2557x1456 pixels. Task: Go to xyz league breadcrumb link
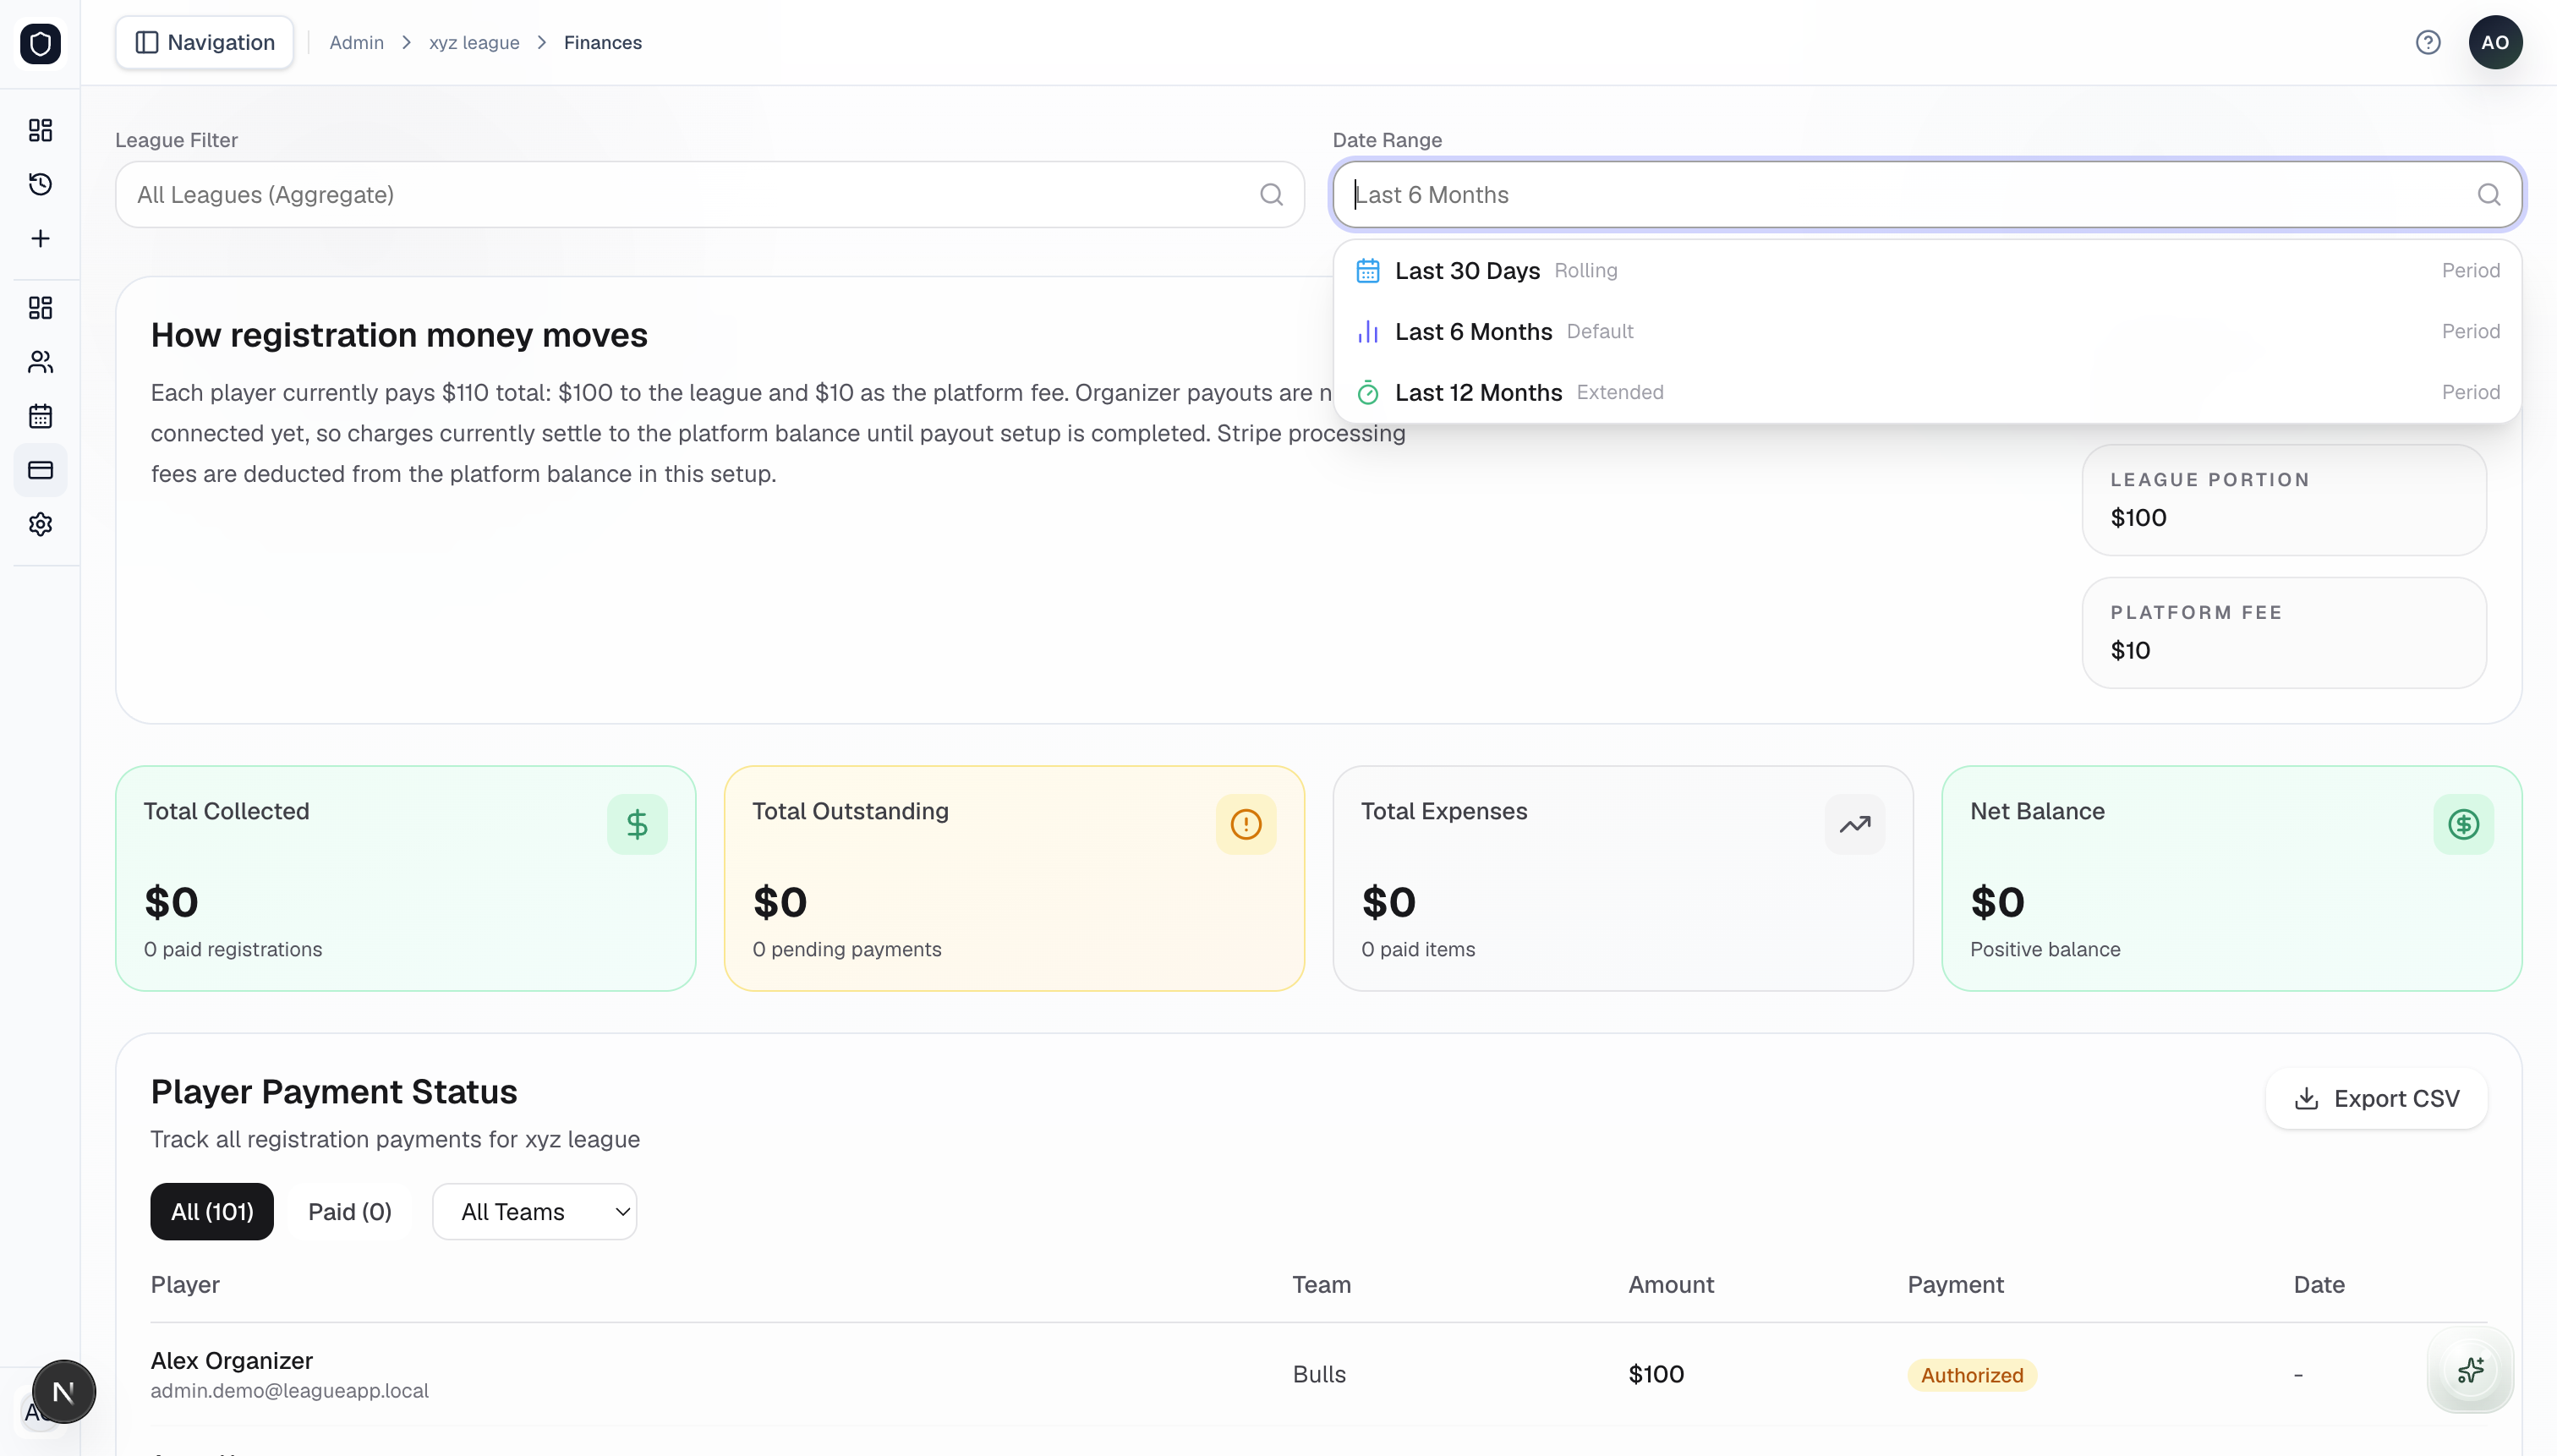pyautogui.click(x=474, y=43)
